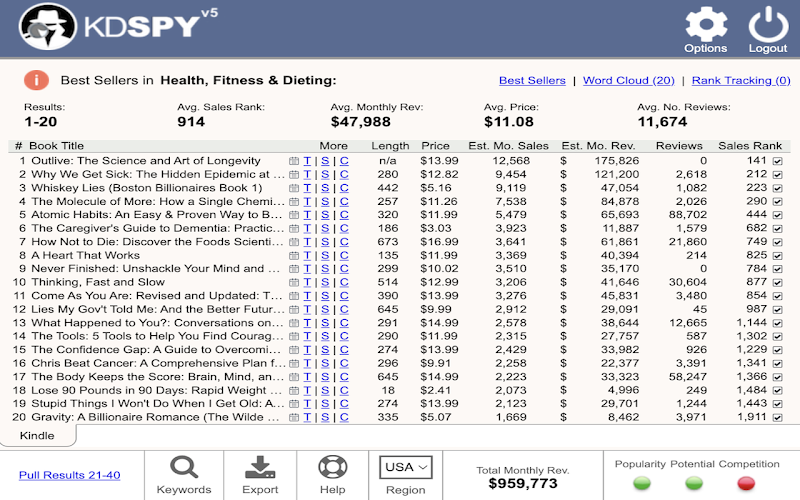Click the S link for Atomic Habits row

(x=325, y=215)
